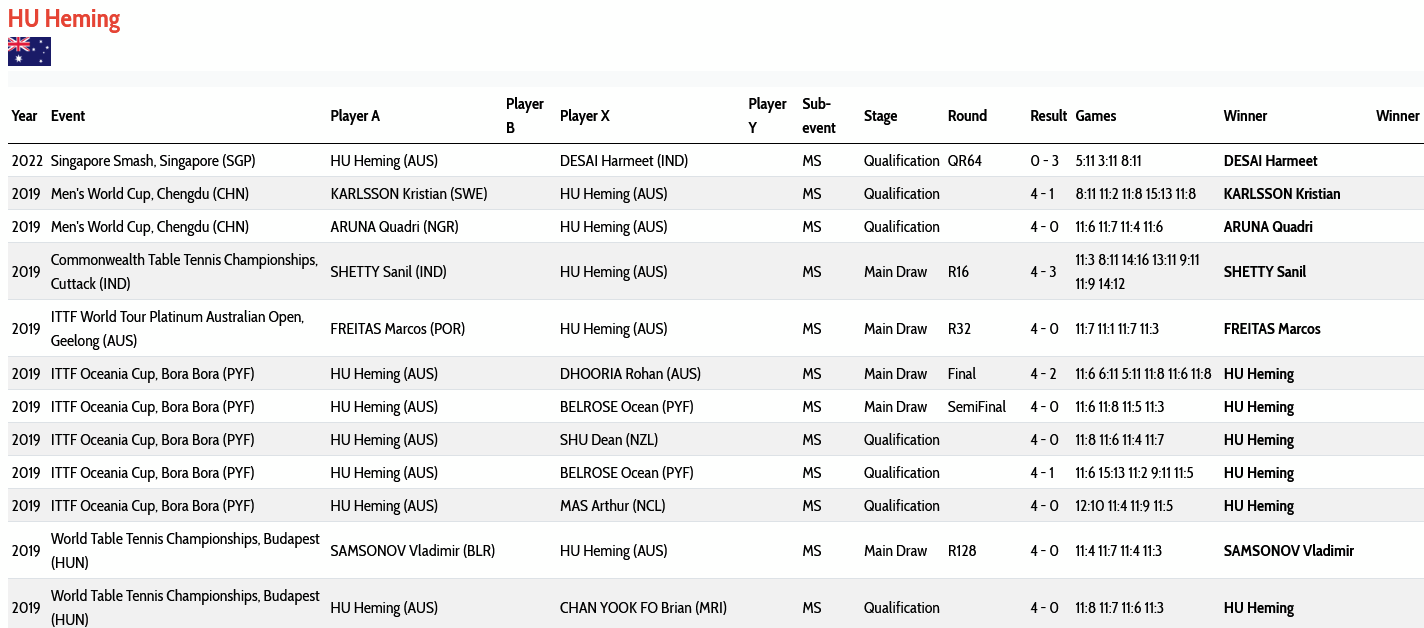This screenshot has width=1424, height=628.
Task: Click the Player A column header
Action: (x=355, y=116)
